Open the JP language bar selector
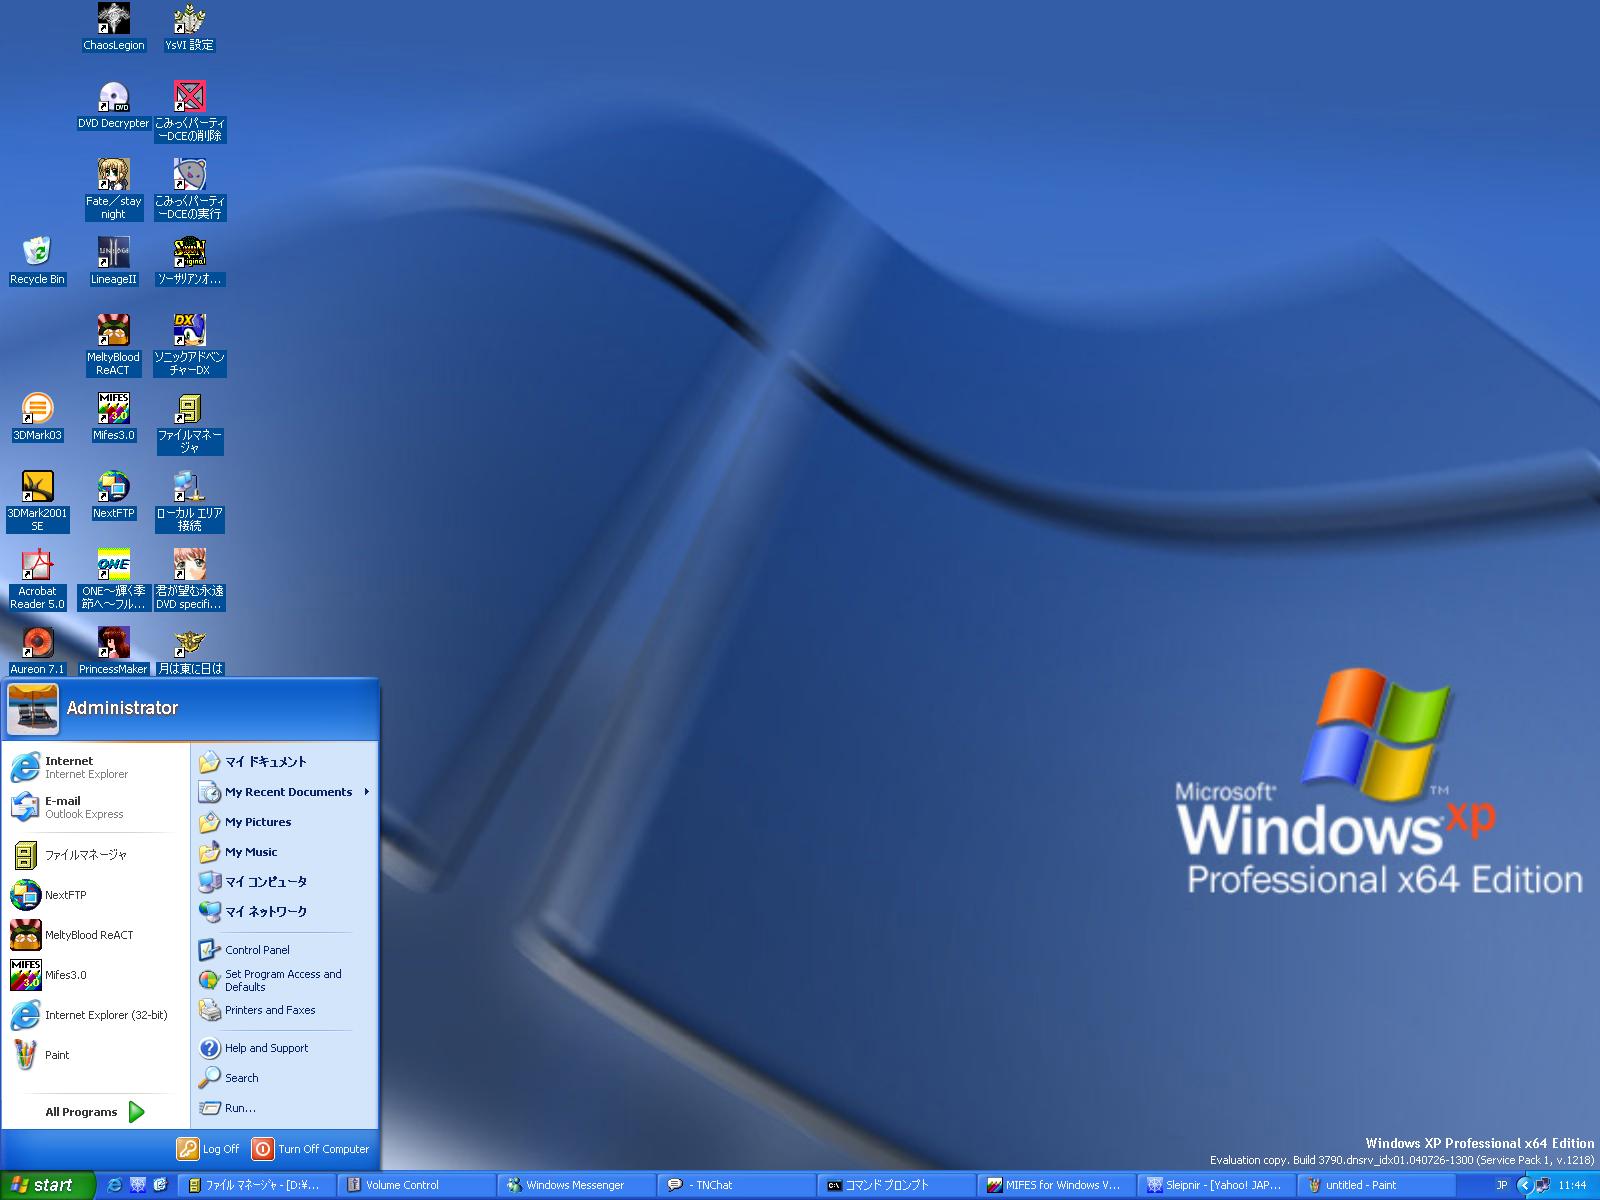This screenshot has height=1200, width=1600. 1501,1185
